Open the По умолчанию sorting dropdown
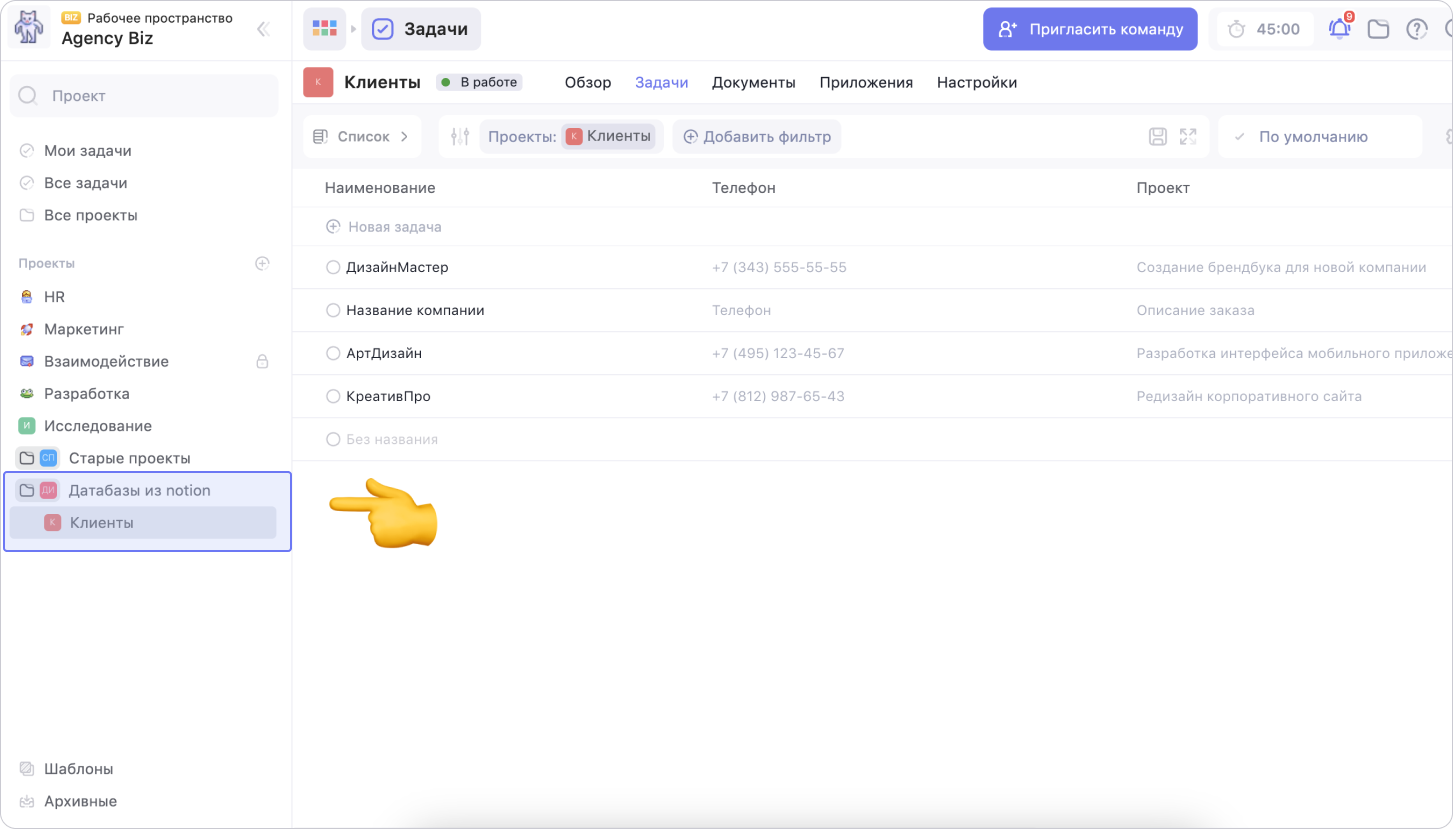This screenshot has width=1453, height=829. pos(1312,137)
